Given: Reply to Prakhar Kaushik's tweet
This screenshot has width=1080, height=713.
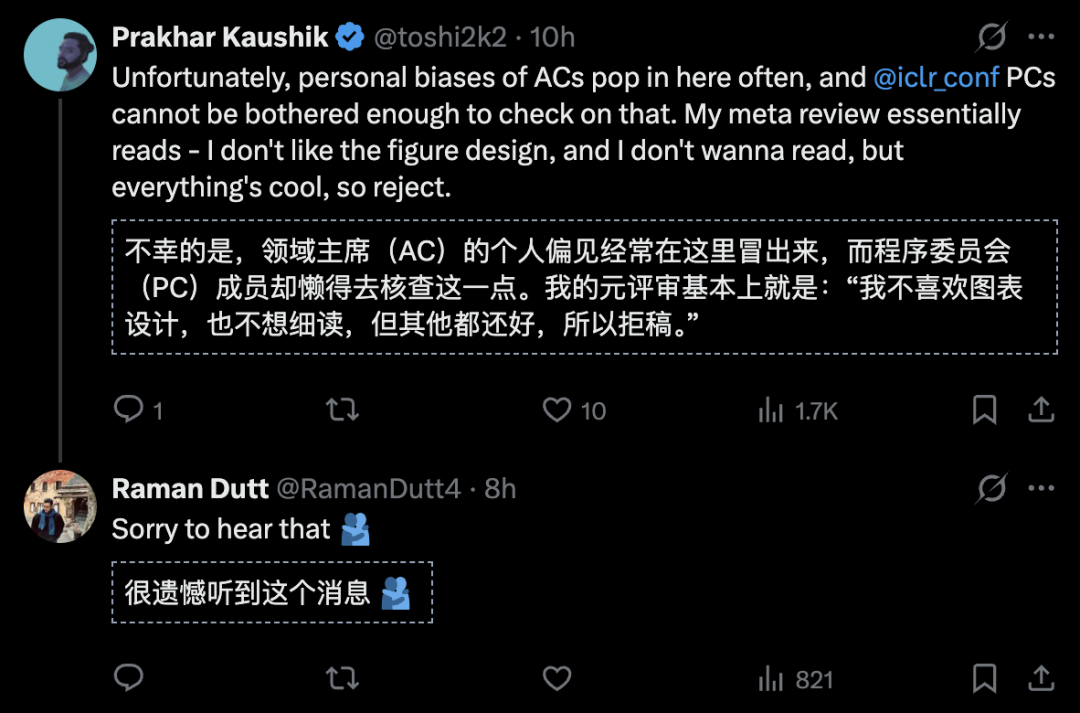Looking at the screenshot, I should tap(129, 409).
